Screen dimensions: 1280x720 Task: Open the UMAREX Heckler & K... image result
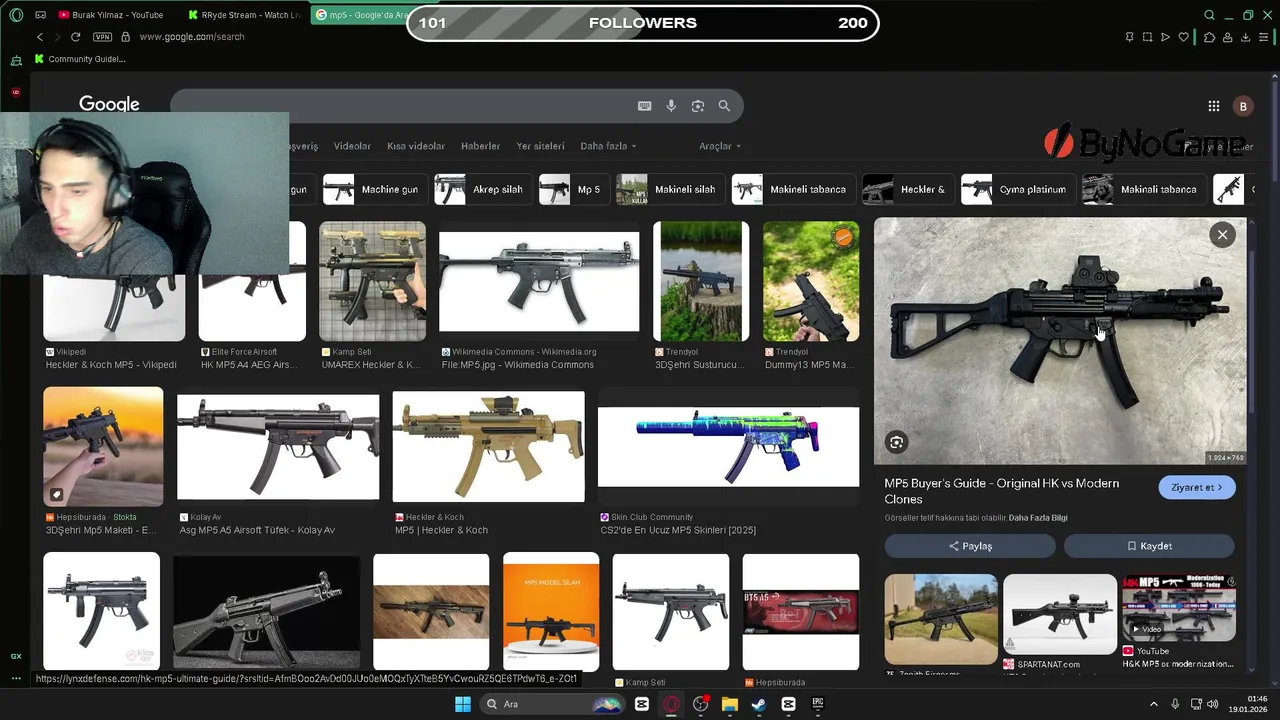point(372,281)
